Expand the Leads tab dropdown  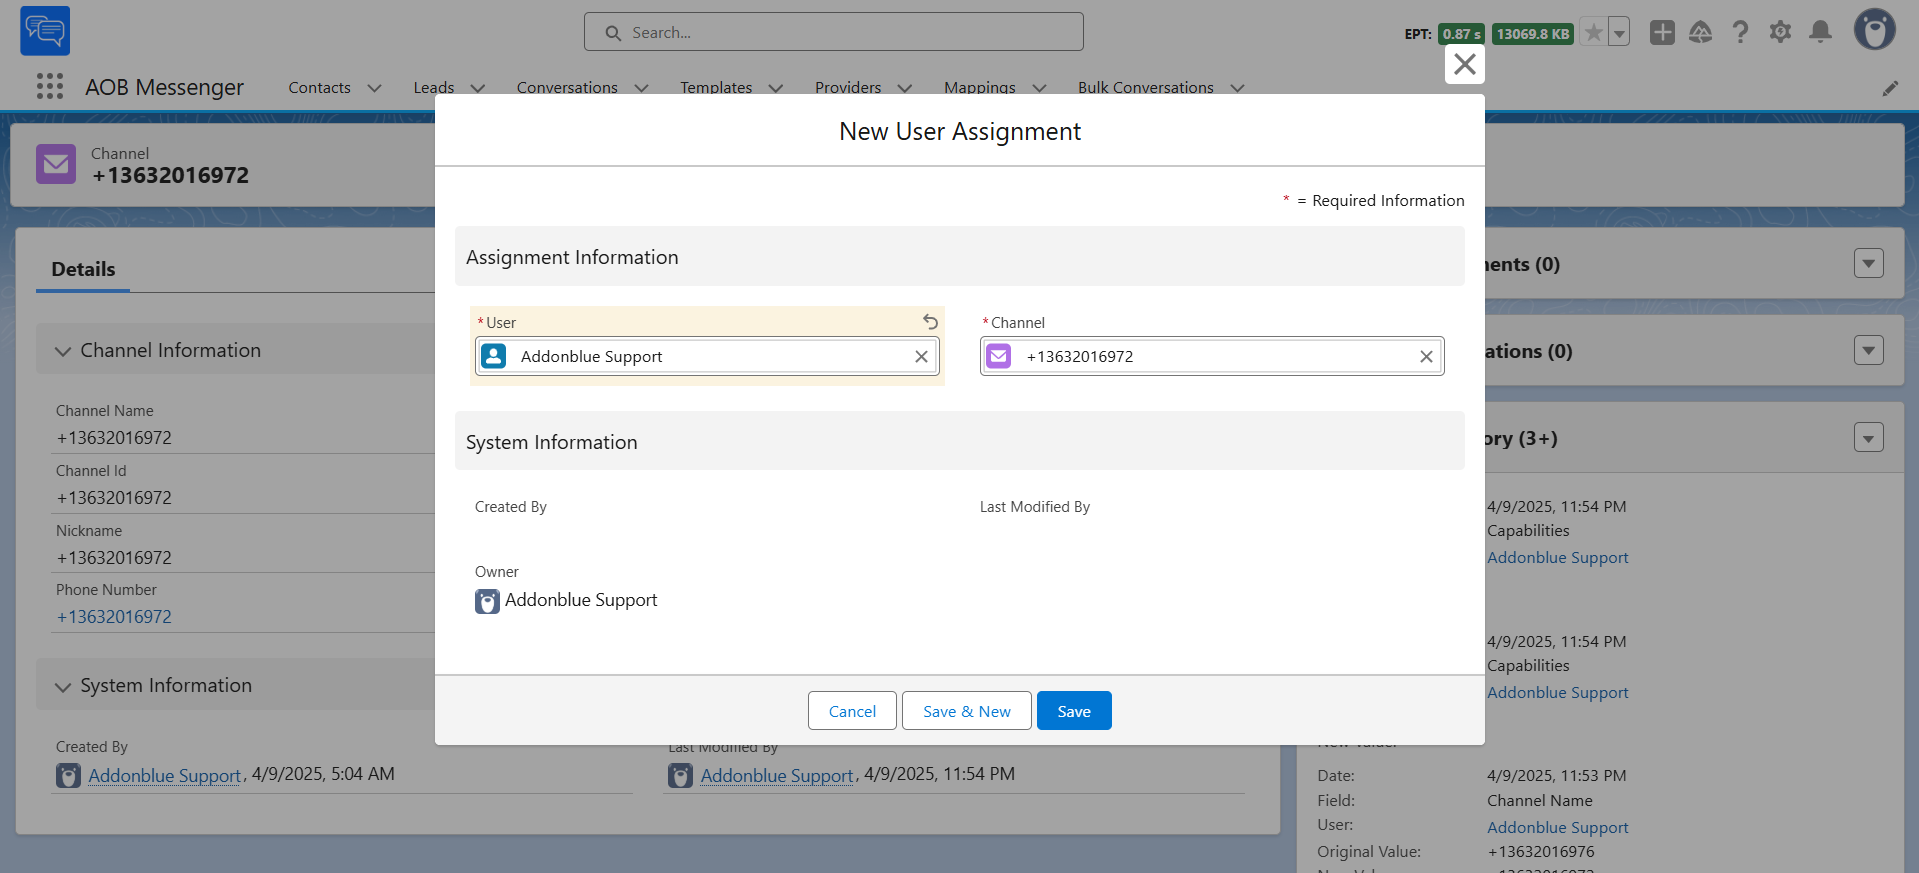point(477,88)
